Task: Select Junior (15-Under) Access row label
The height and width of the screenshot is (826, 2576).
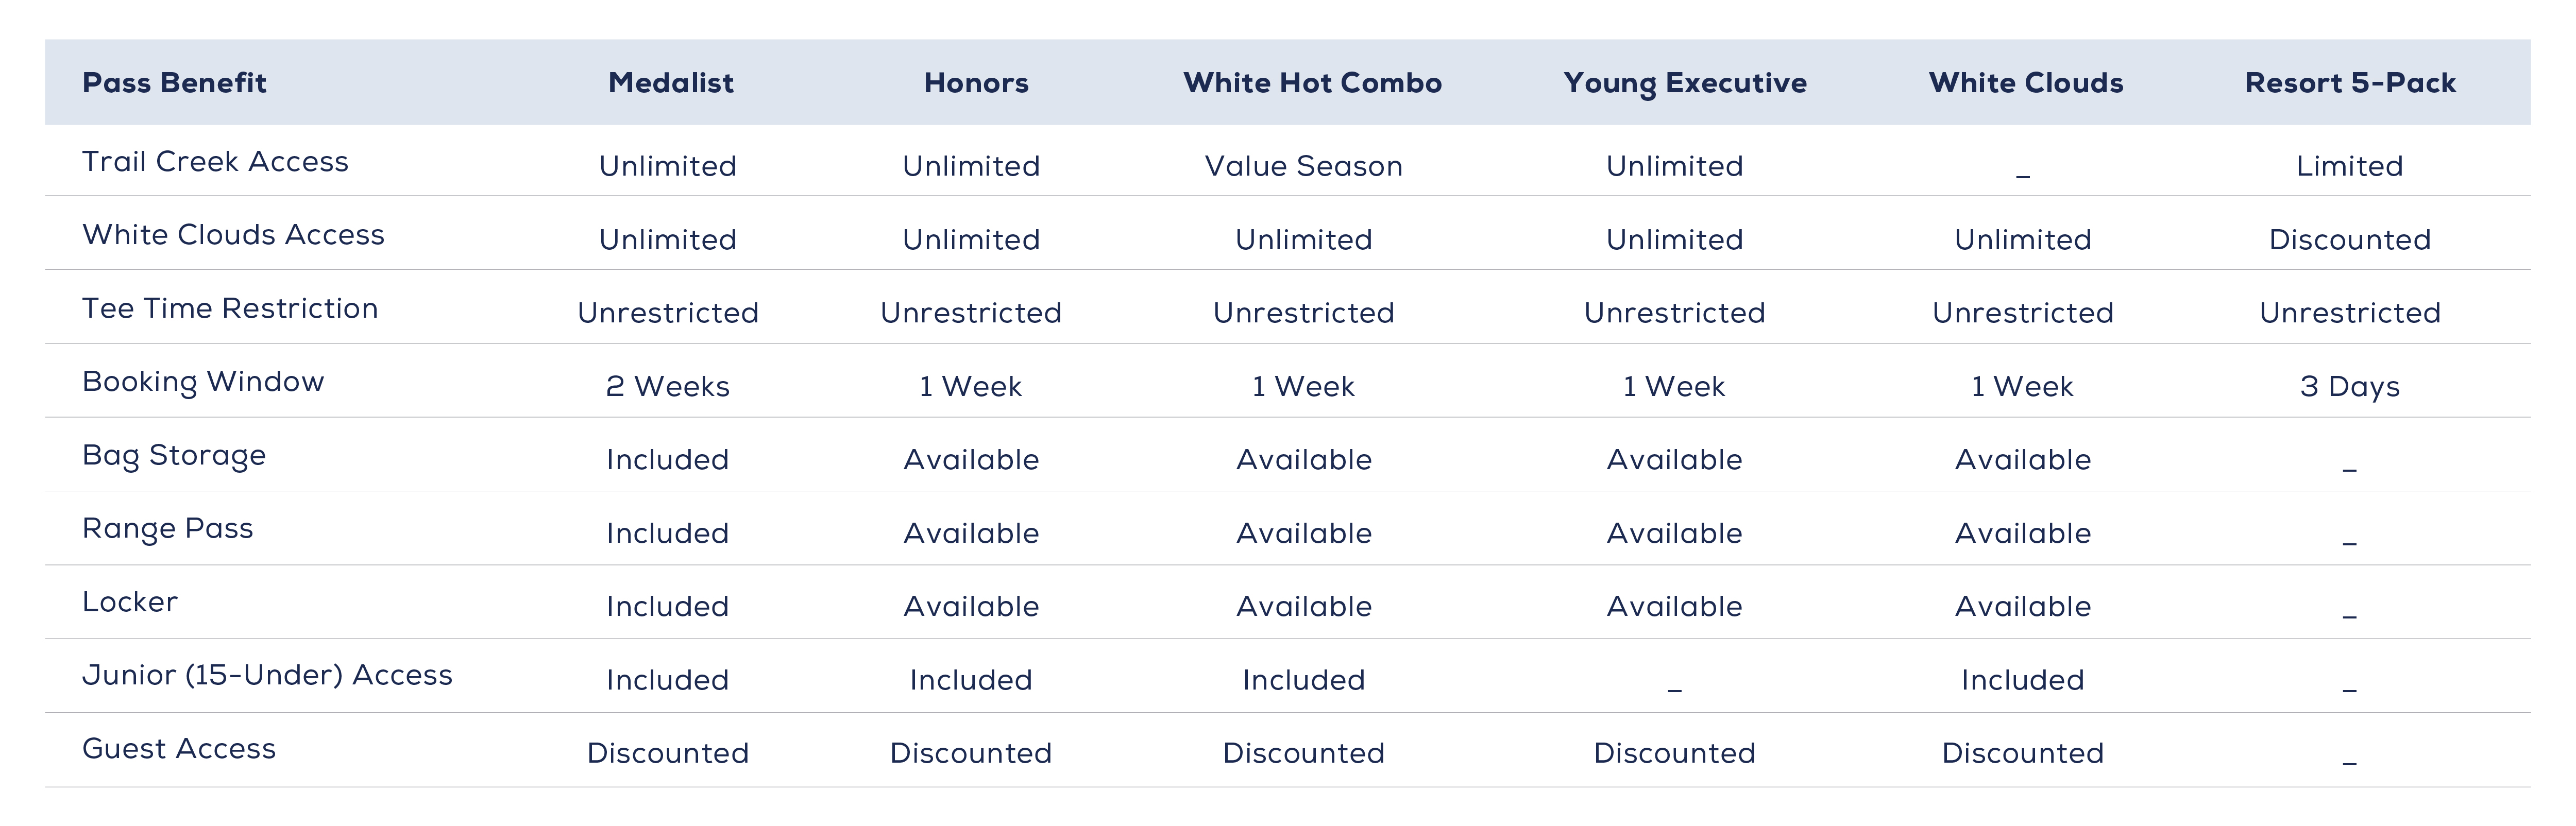Action: coord(267,676)
